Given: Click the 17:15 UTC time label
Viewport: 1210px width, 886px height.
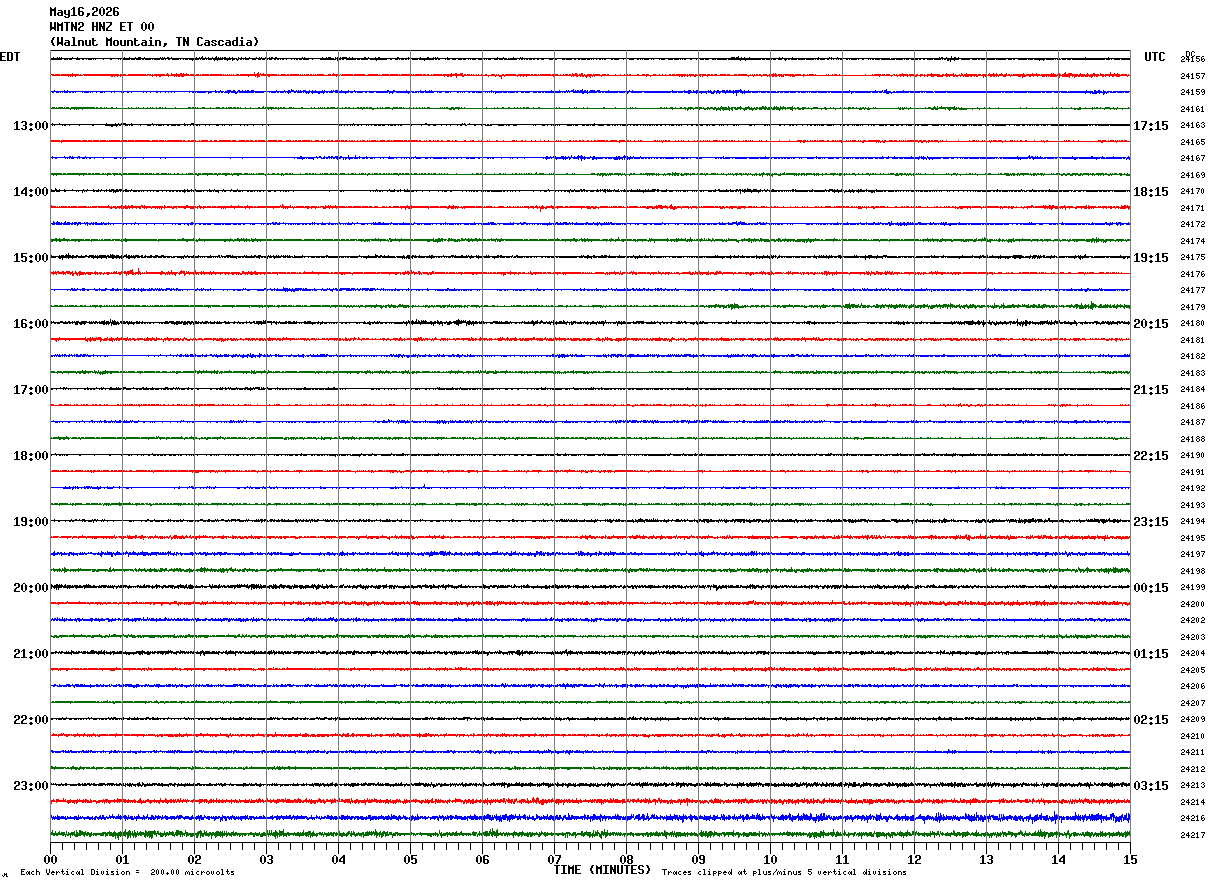Looking at the screenshot, I should [x=1150, y=126].
